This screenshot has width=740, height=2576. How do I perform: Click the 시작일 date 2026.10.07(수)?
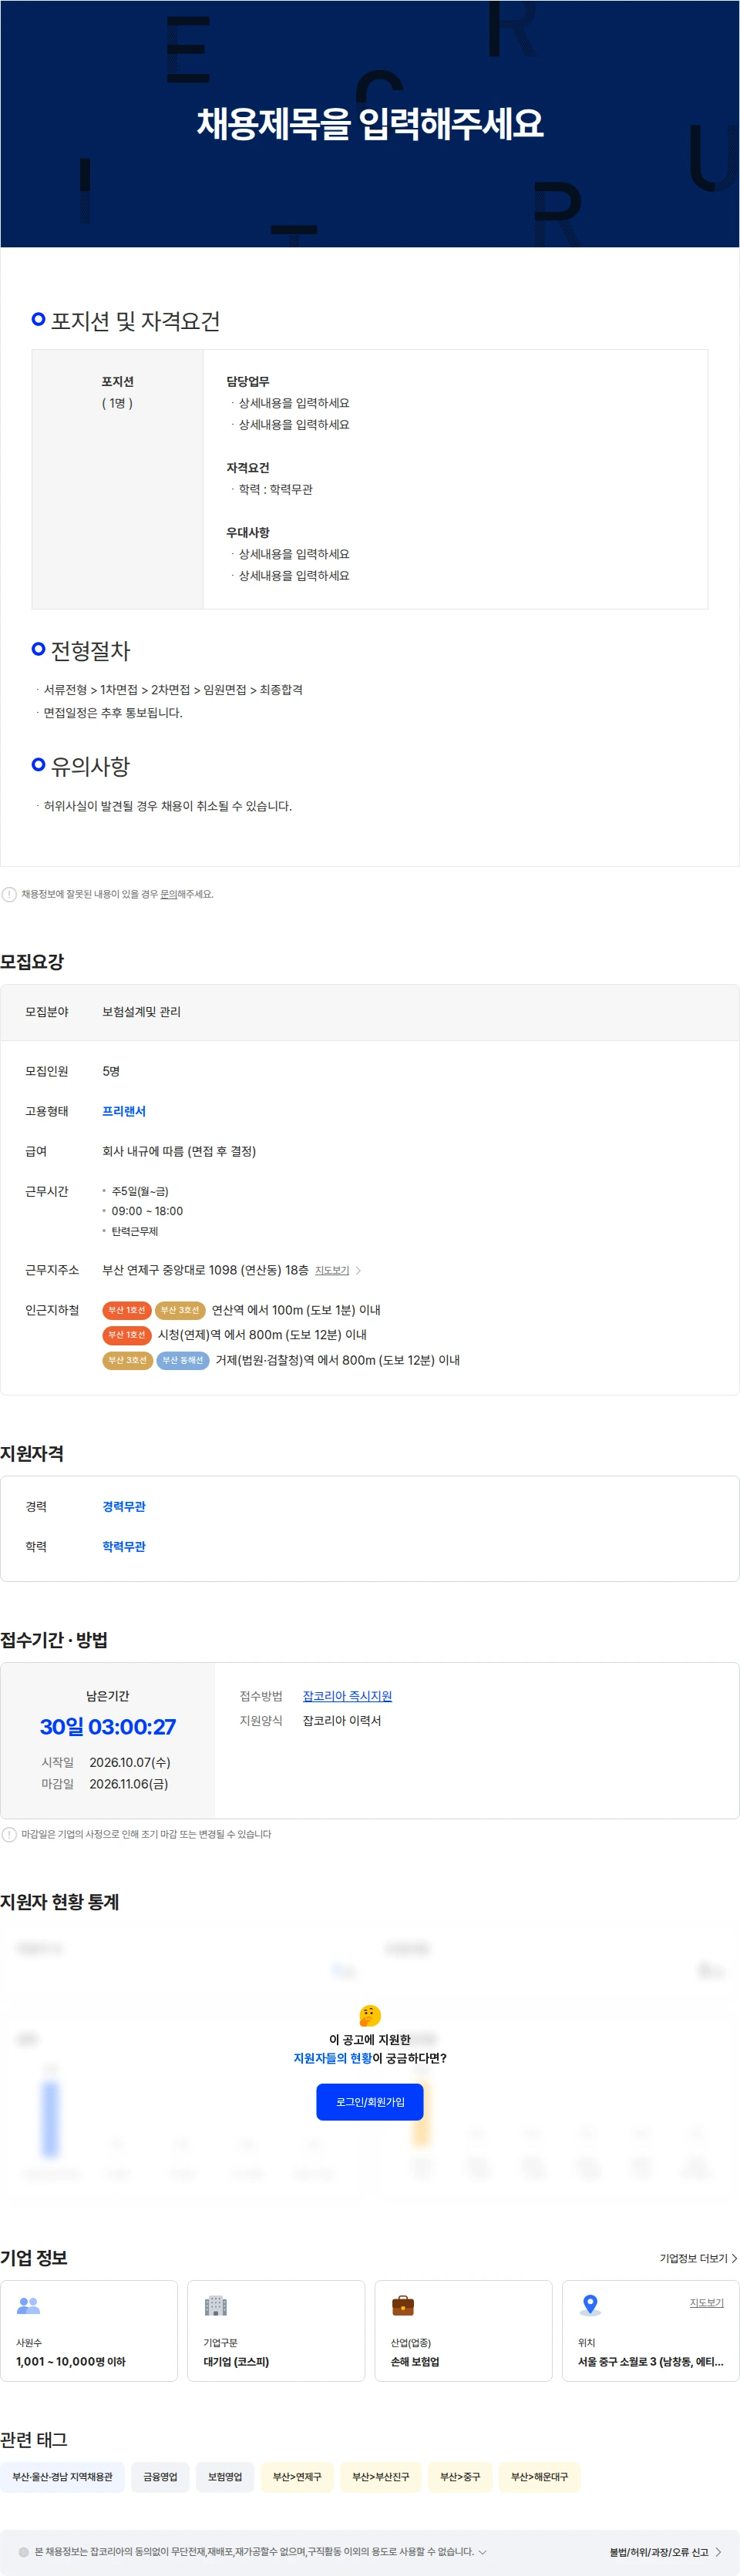coord(130,1762)
